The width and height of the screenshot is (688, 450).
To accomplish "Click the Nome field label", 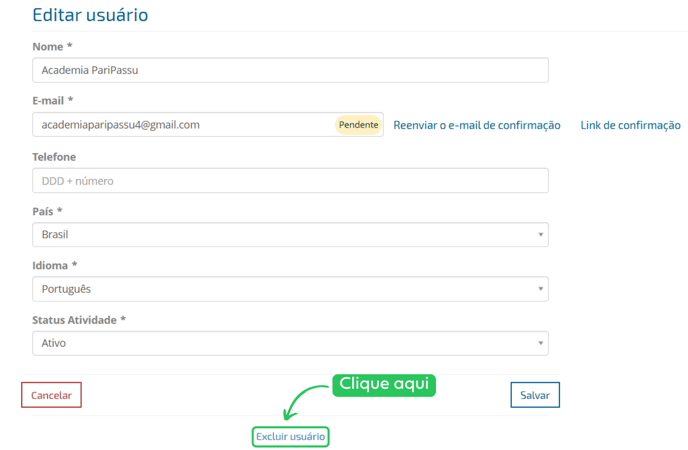I will tap(52, 47).
